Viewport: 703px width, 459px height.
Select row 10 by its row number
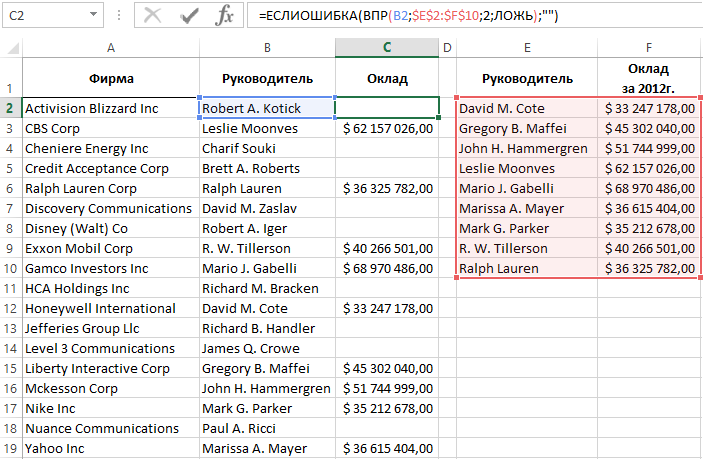coord(10,268)
